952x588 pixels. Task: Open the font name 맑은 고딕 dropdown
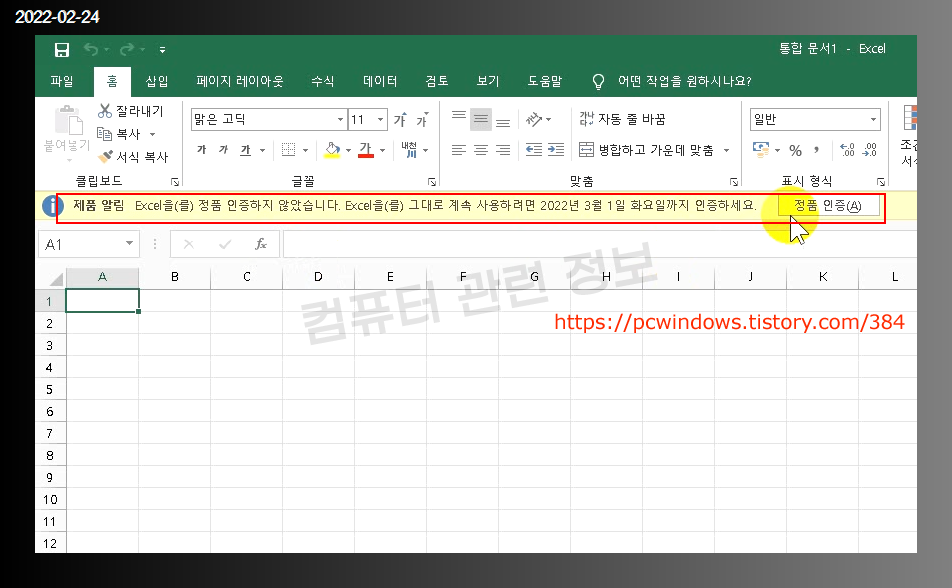340,120
